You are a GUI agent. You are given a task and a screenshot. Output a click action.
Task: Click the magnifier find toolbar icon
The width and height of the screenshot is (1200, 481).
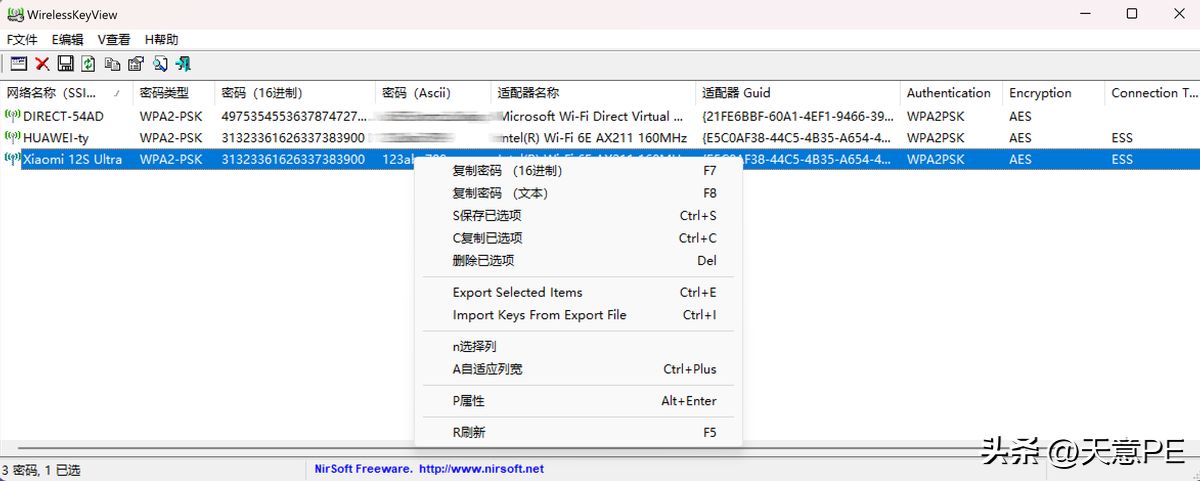click(159, 64)
